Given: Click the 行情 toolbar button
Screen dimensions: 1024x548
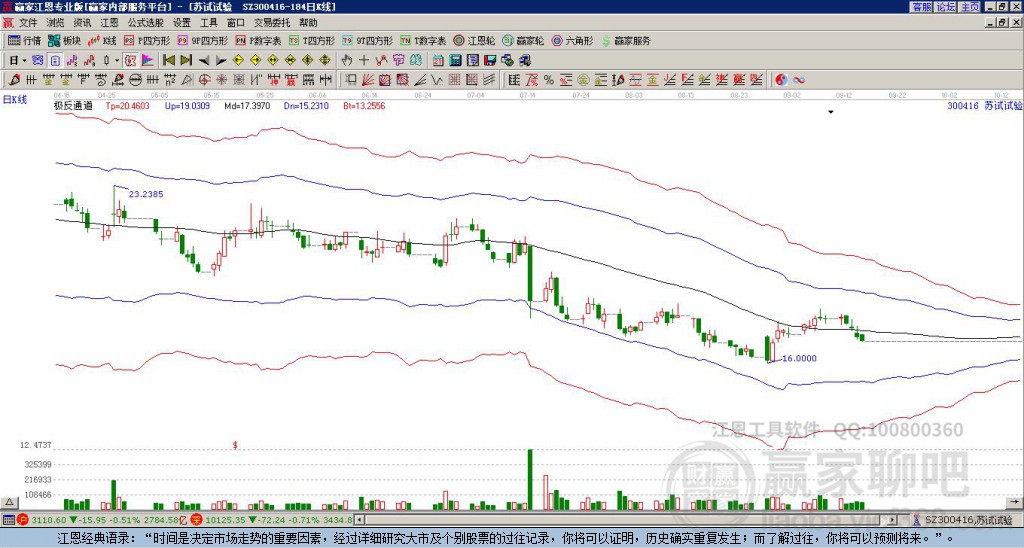Looking at the screenshot, I should tap(24, 40).
